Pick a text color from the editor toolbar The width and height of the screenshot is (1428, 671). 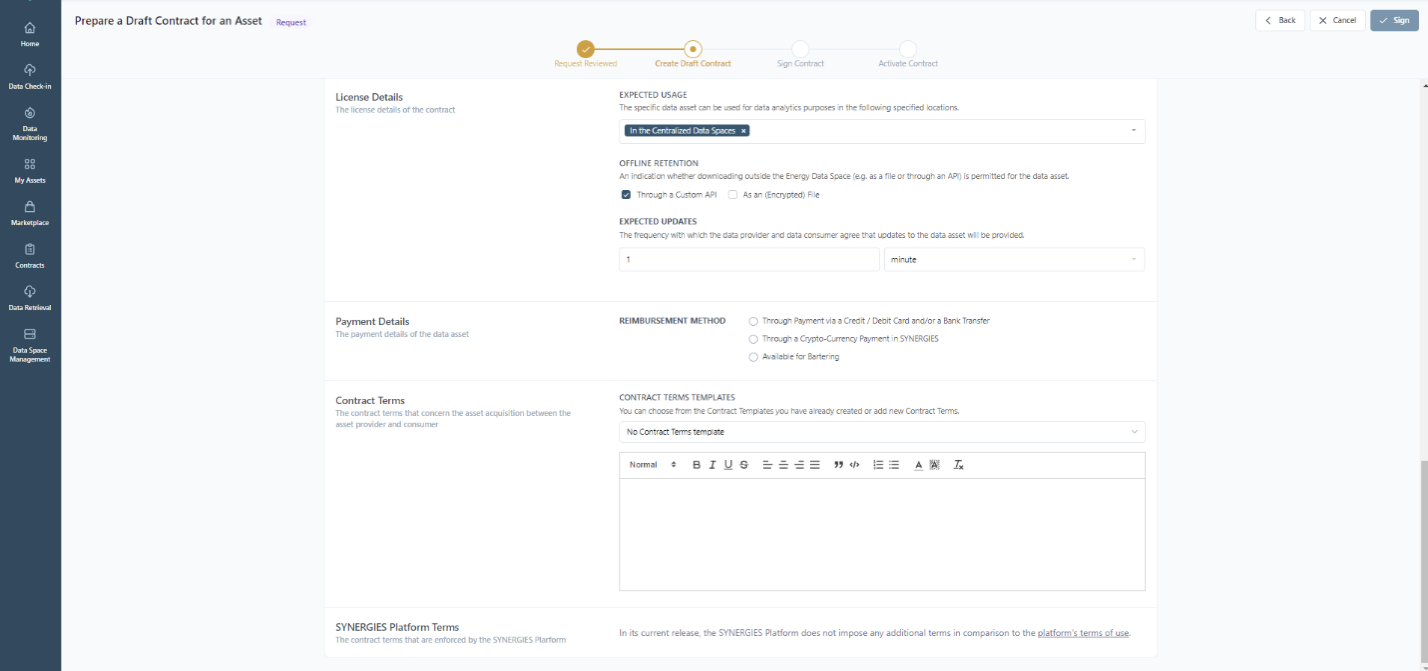pos(918,465)
